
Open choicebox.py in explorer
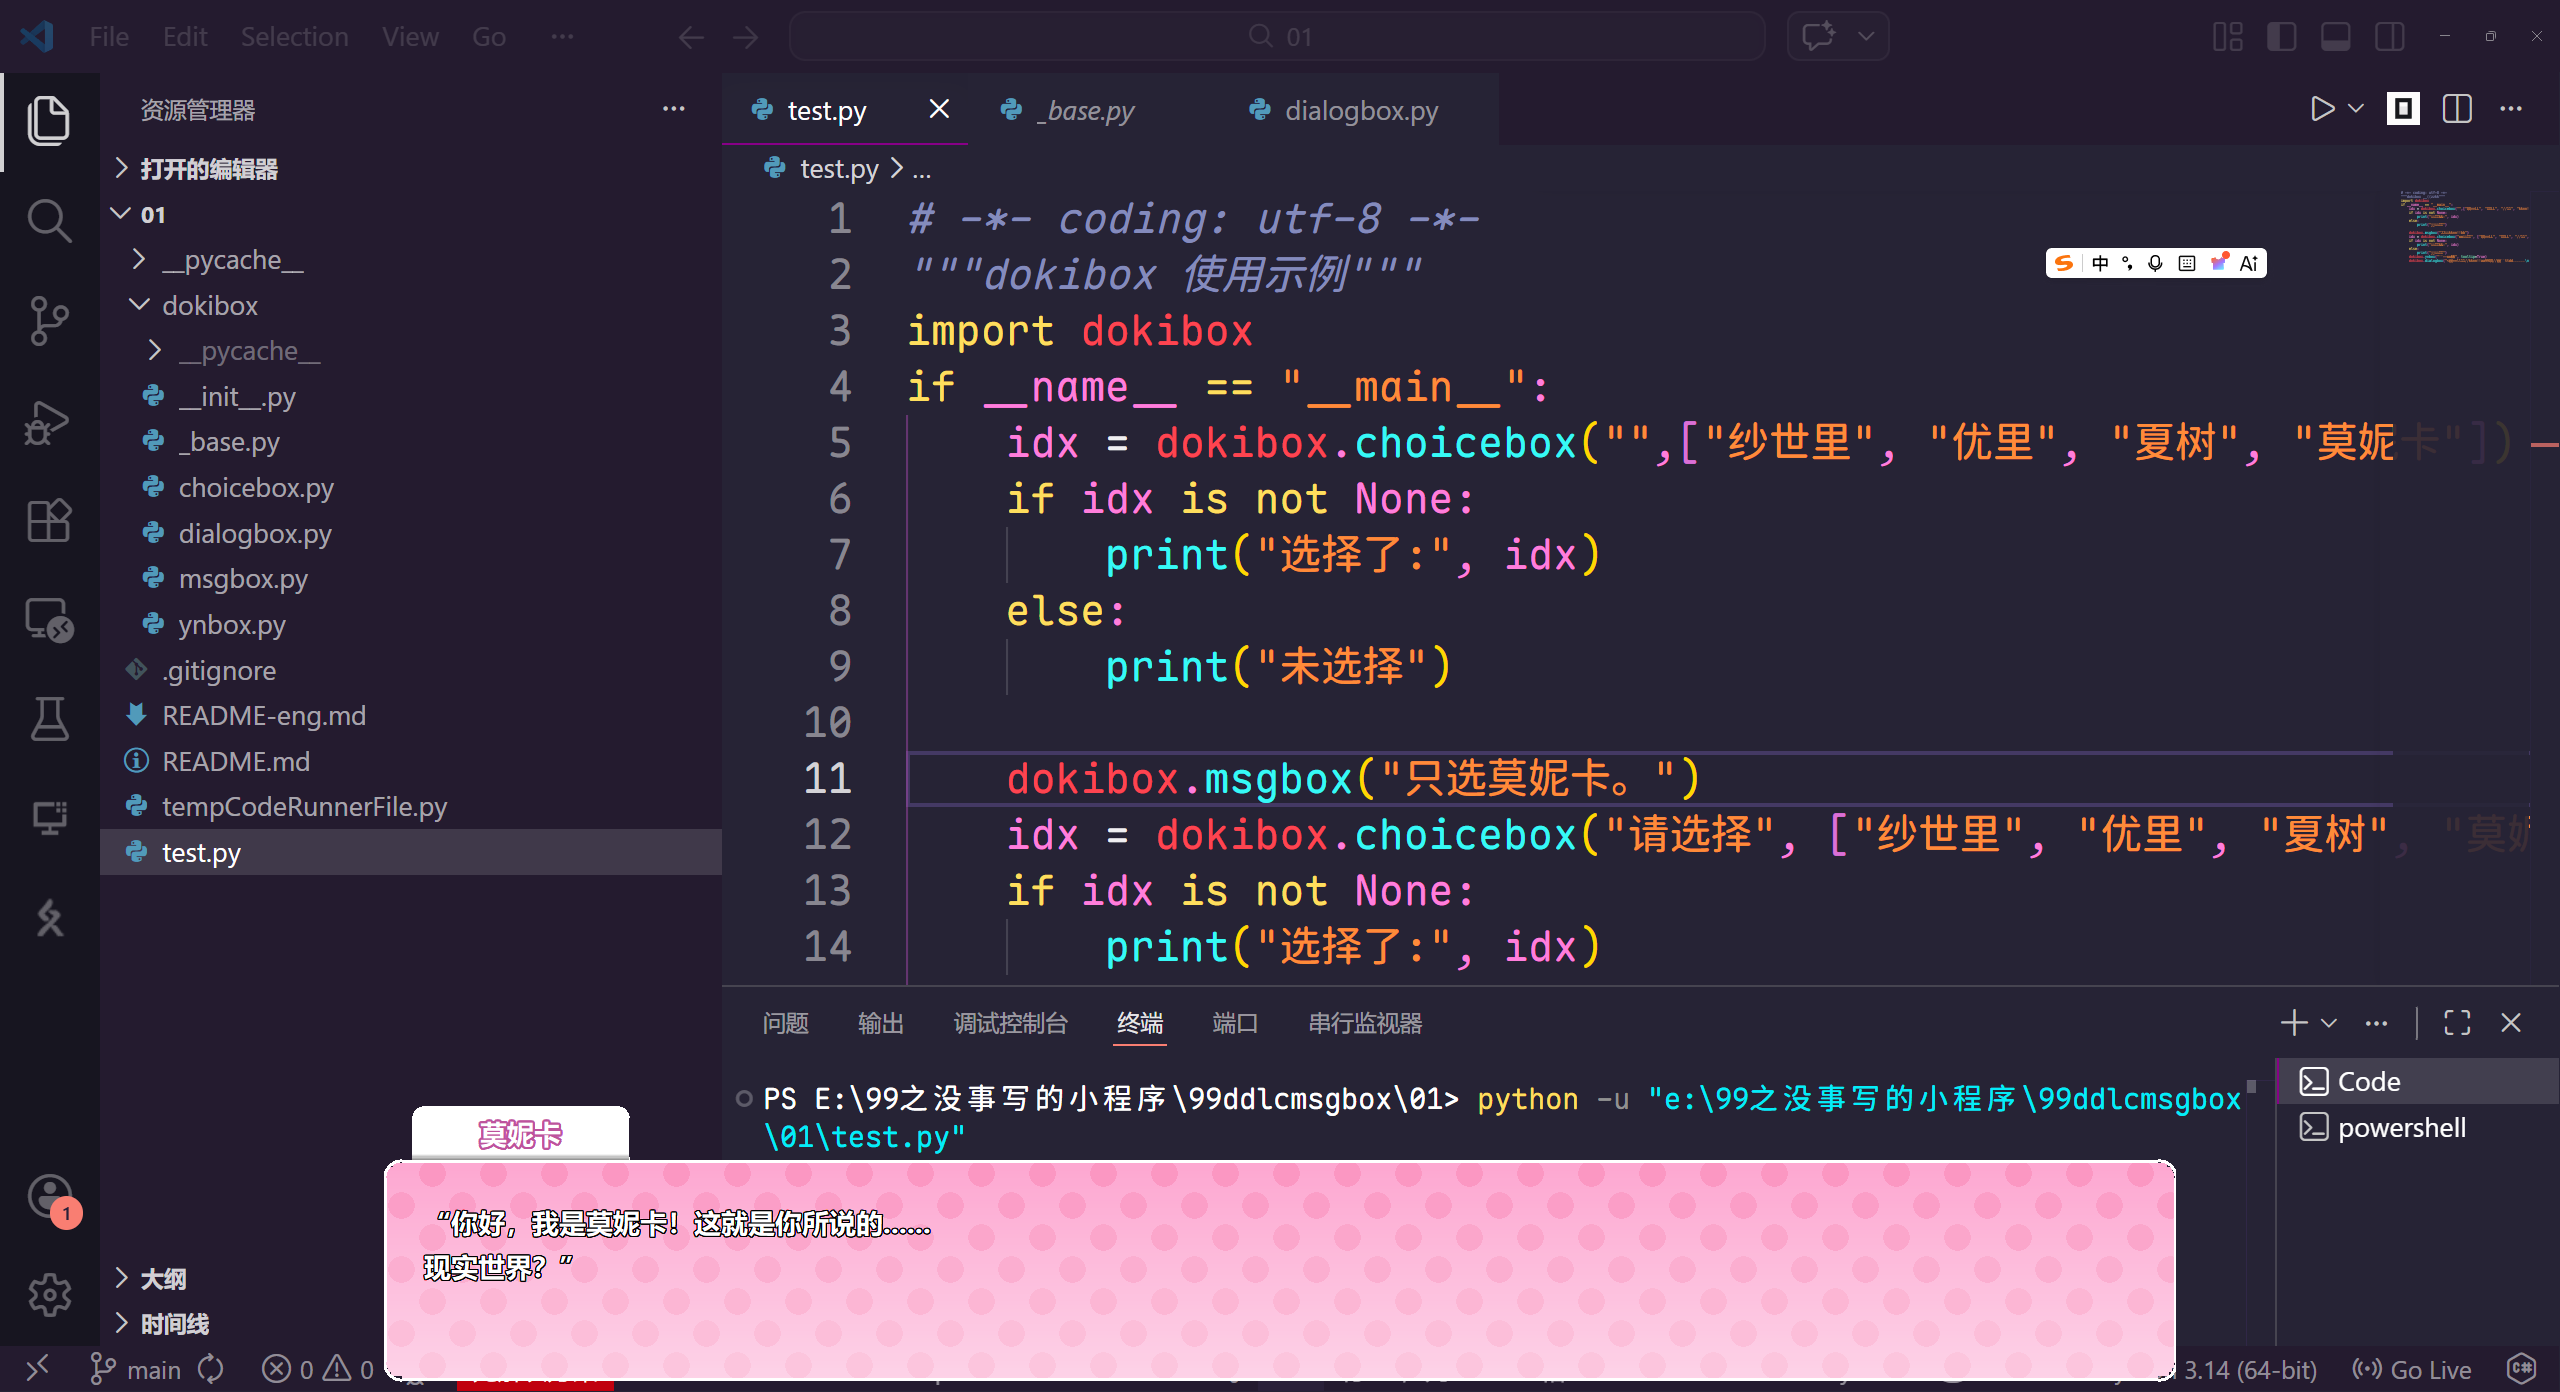(256, 488)
